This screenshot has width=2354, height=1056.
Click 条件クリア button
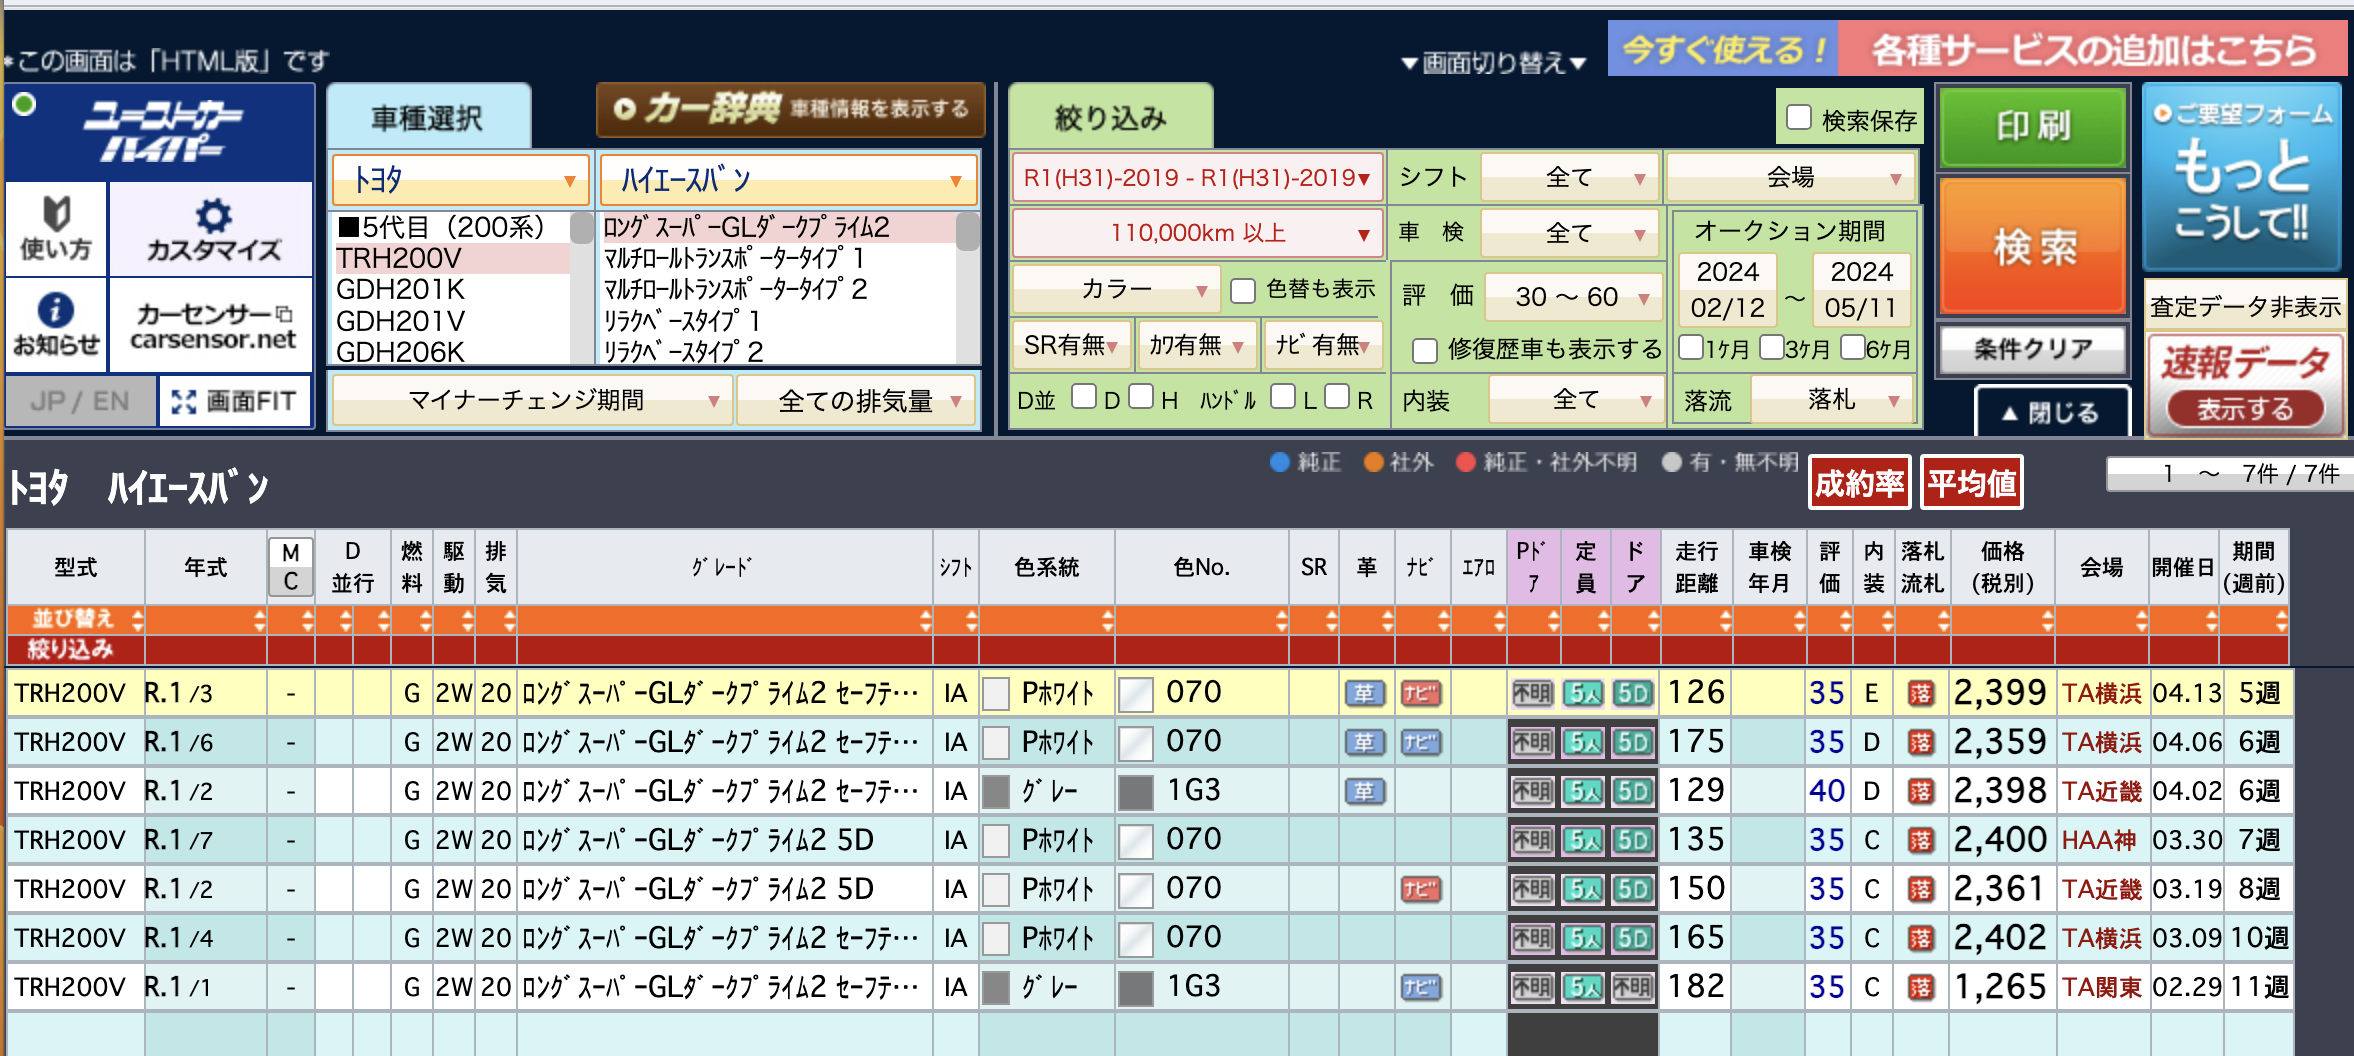2033,349
